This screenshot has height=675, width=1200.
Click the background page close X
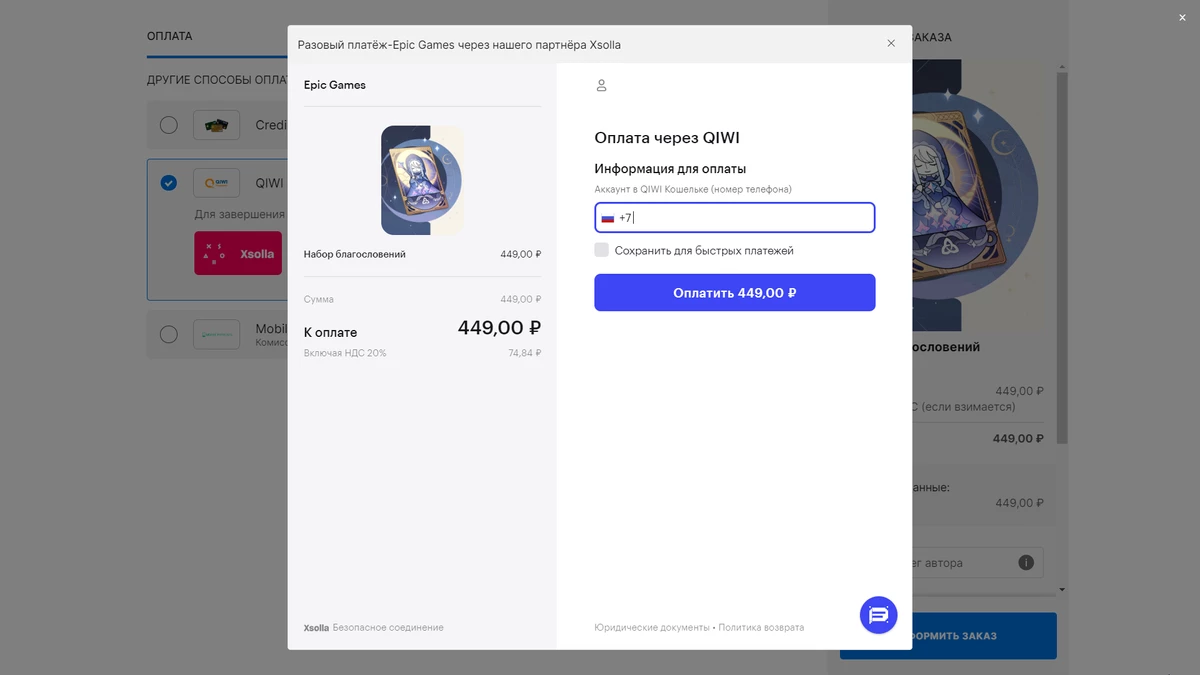[x=1182, y=17]
